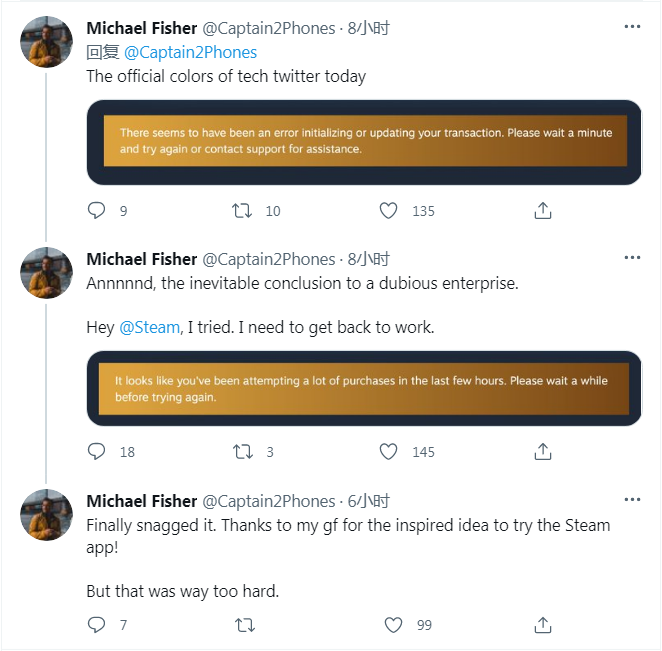Open more options on second tweet

(x=631, y=258)
